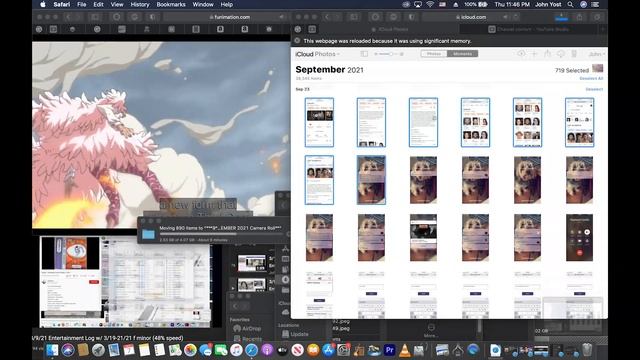Click the Thu 11:46 PM clock
The width and height of the screenshot is (640, 360).
tap(512, 4)
